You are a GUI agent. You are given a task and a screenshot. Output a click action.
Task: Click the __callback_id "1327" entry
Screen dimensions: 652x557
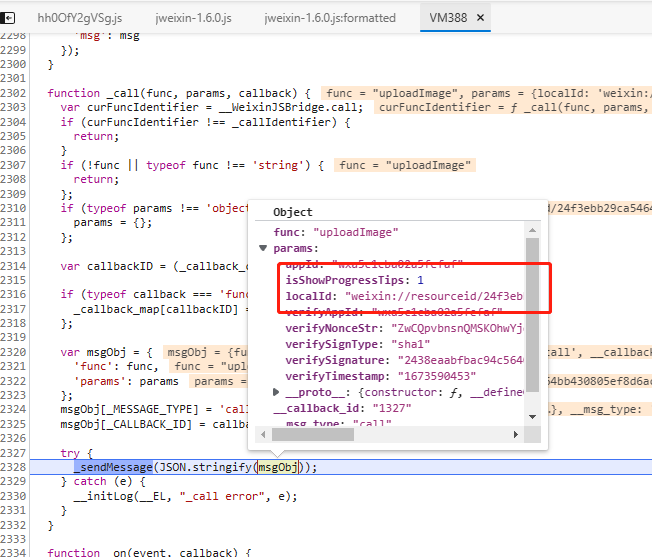(342, 409)
